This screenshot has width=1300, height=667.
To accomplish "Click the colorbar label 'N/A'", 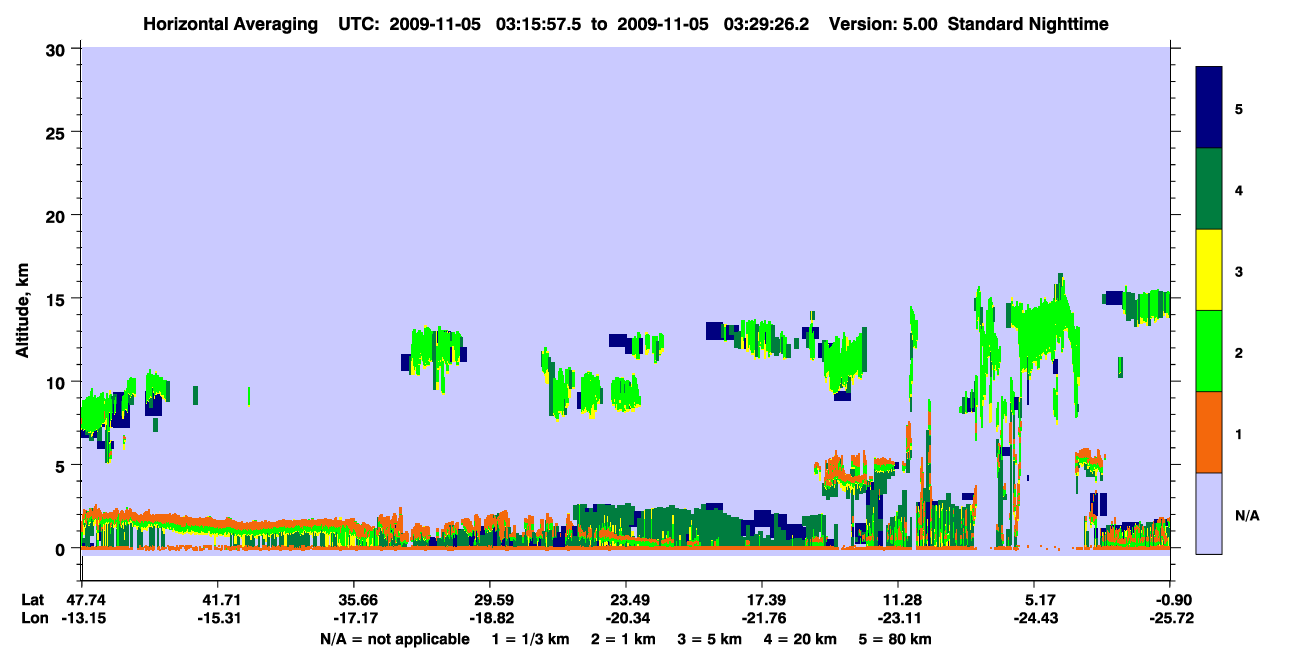I will tap(1246, 515).
